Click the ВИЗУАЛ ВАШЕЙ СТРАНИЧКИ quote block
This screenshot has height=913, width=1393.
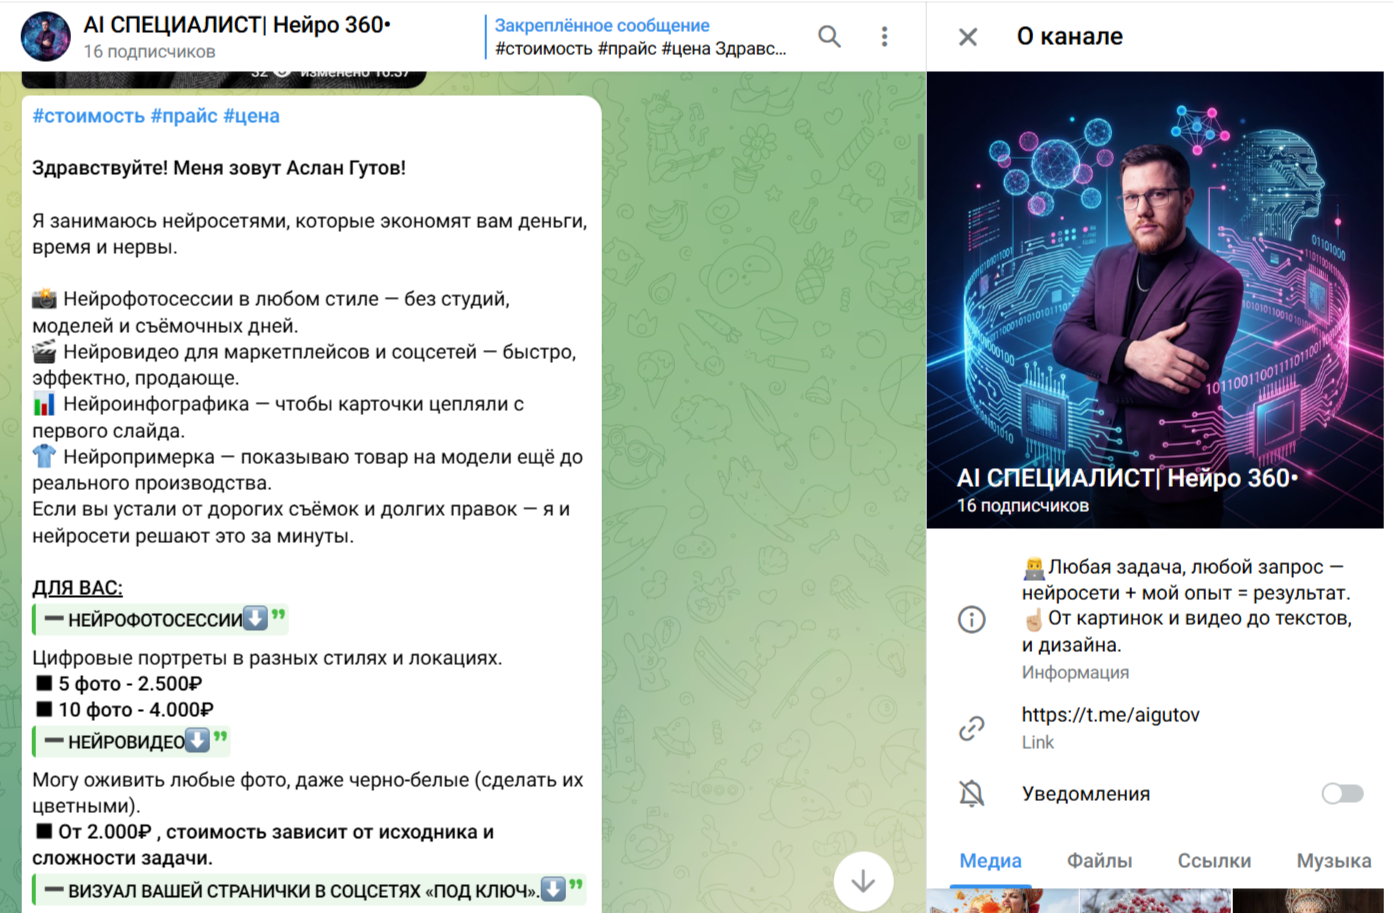click(309, 891)
